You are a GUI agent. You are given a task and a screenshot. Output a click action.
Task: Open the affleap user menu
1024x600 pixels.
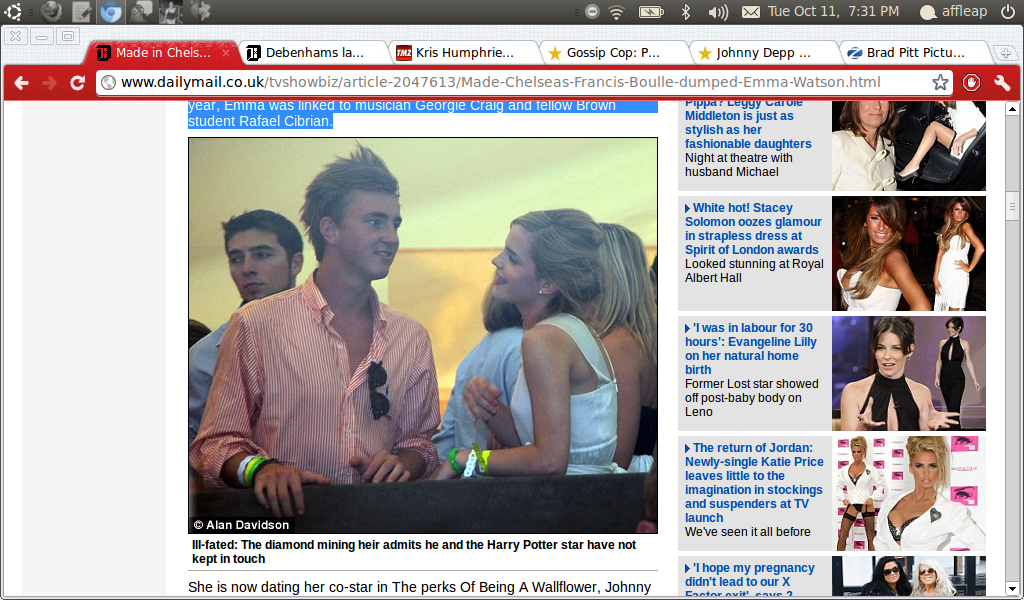(x=953, y=11)
